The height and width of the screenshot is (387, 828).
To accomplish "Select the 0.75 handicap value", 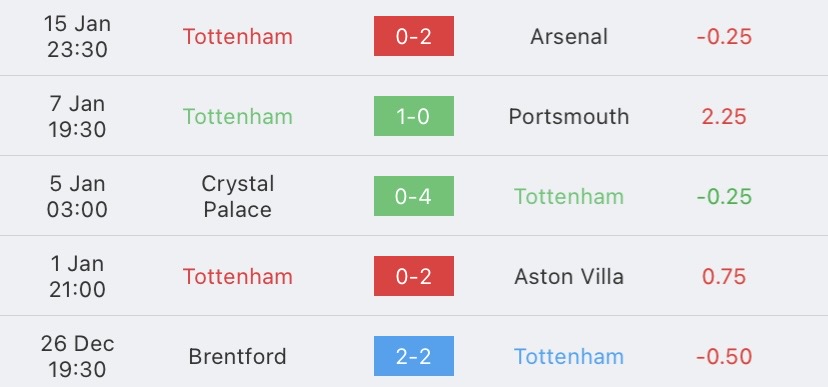I will click(724, 277).
